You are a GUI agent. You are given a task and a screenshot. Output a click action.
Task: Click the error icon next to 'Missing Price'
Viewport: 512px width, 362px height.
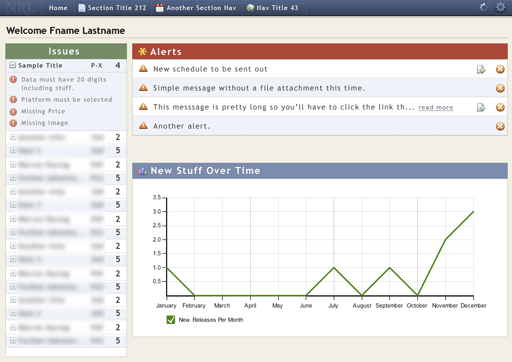(13, 111)
